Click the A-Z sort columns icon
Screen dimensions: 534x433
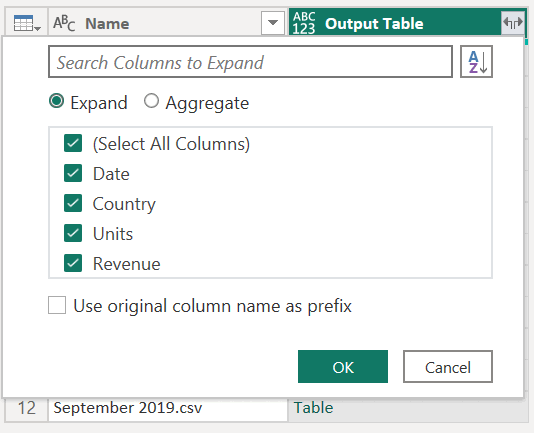pyautogui.click(x=476, y=62)
